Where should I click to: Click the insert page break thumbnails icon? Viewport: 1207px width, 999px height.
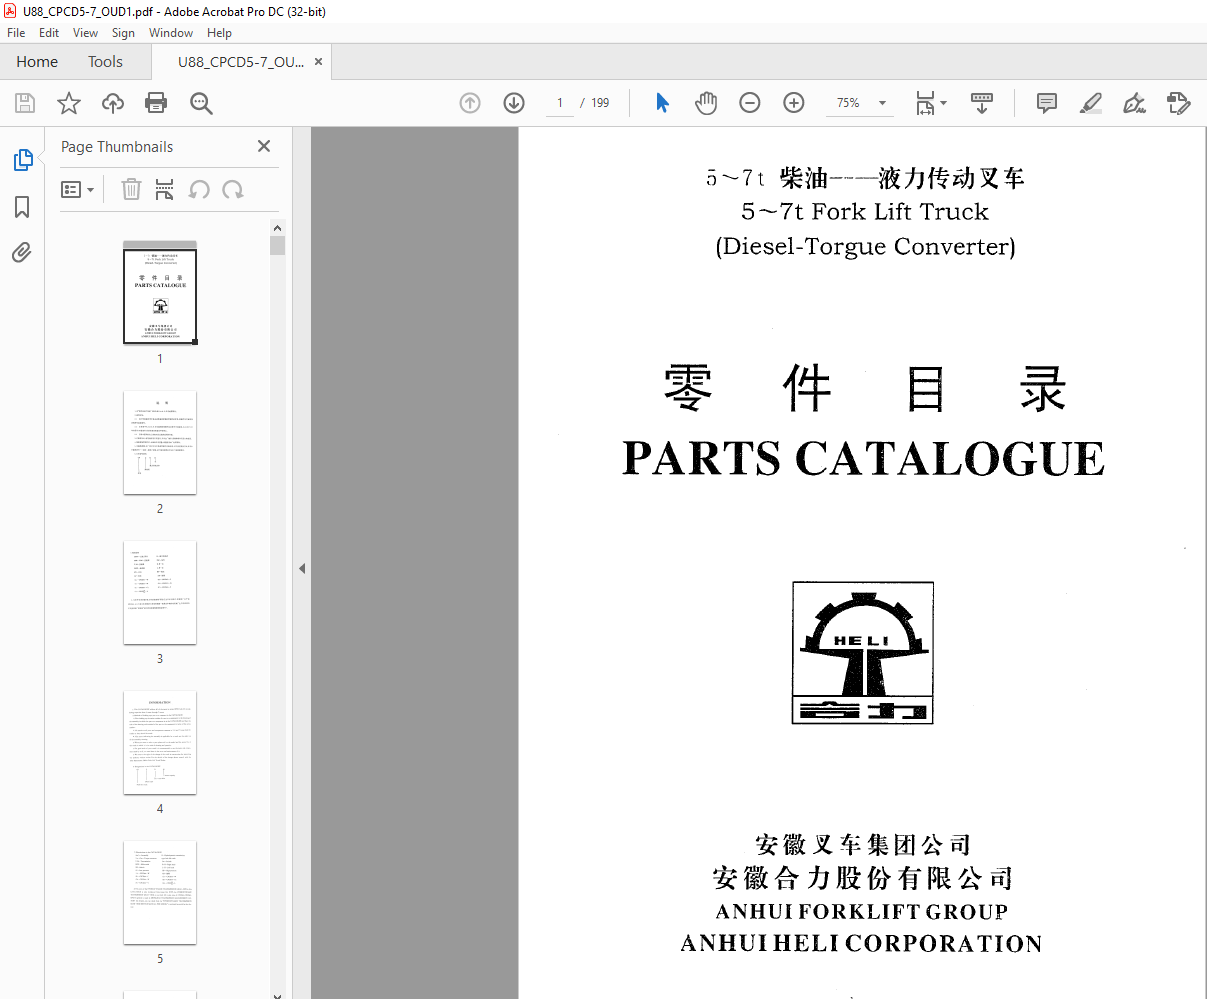click(165, 189)
